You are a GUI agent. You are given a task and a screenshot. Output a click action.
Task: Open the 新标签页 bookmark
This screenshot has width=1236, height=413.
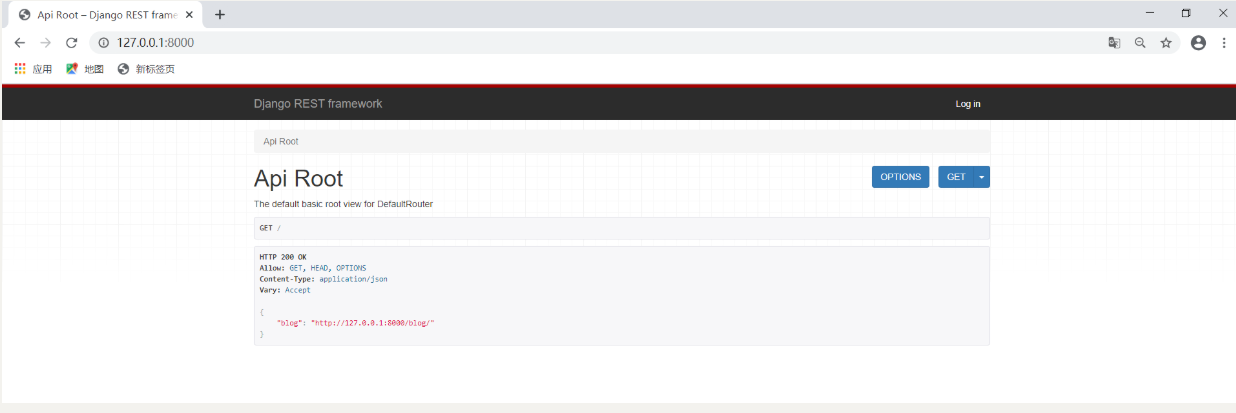pos(146,69)
